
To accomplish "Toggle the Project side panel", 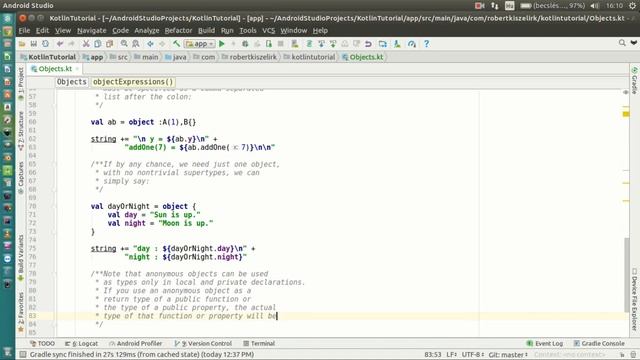I will click(21, 84).
